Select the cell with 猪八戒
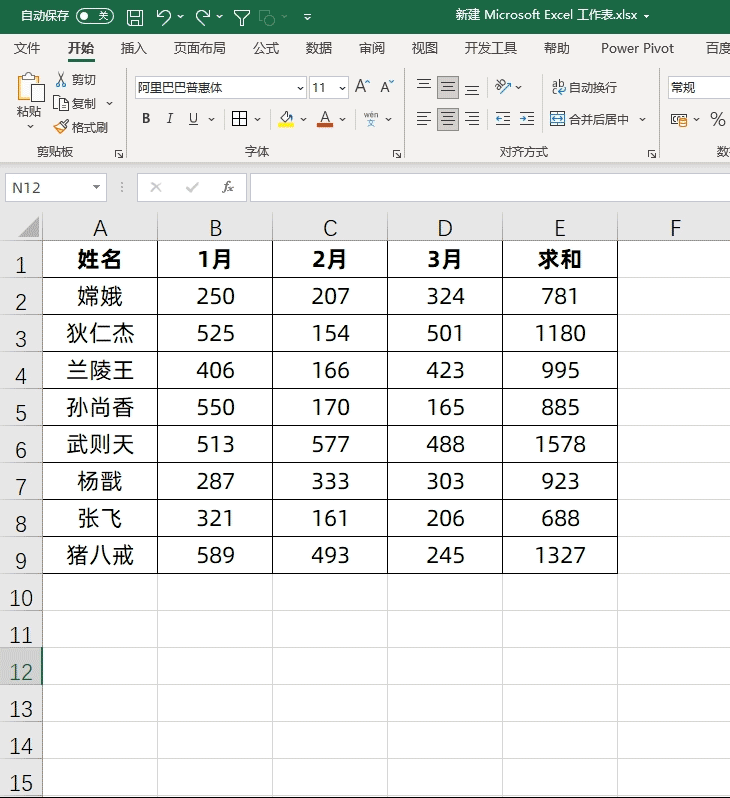The image size is (730, 798). pos(100,555)
